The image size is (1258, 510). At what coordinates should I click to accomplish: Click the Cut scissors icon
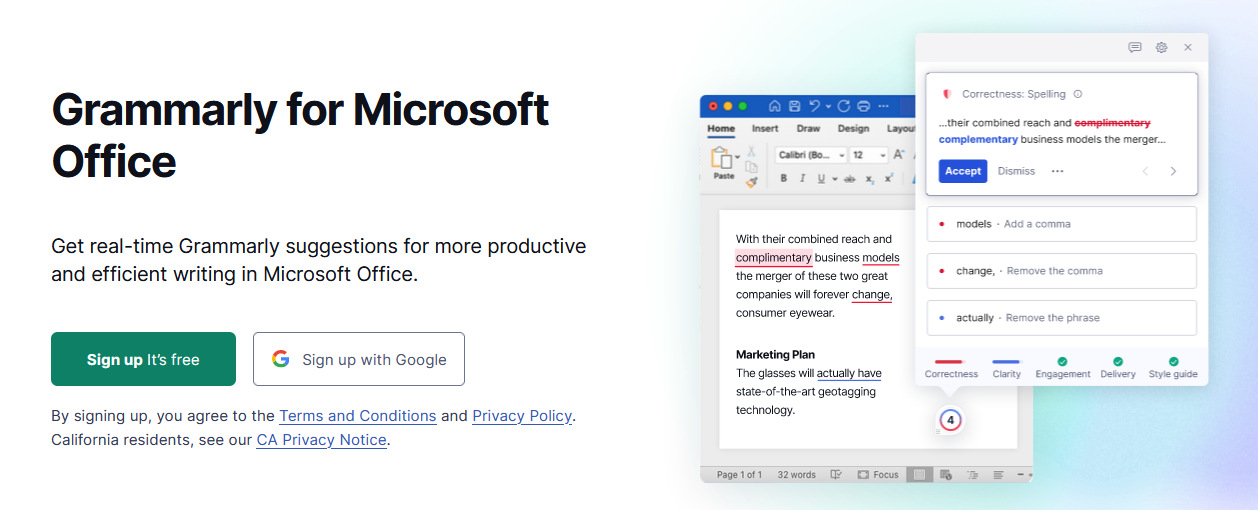coord(751,151)
